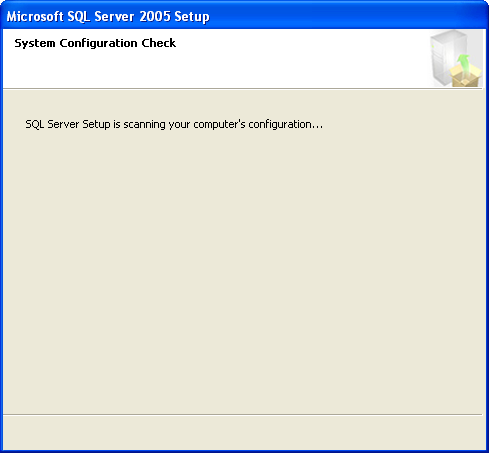489x453 pixels.
Task: Click the word Microsoft in title bar
Action: pyautogui.click(x=35, y=16)
